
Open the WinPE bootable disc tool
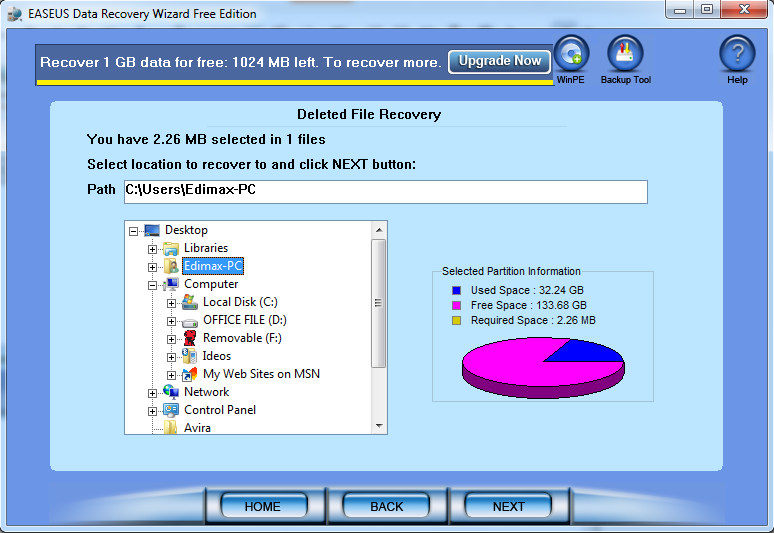tap(571, 53)
